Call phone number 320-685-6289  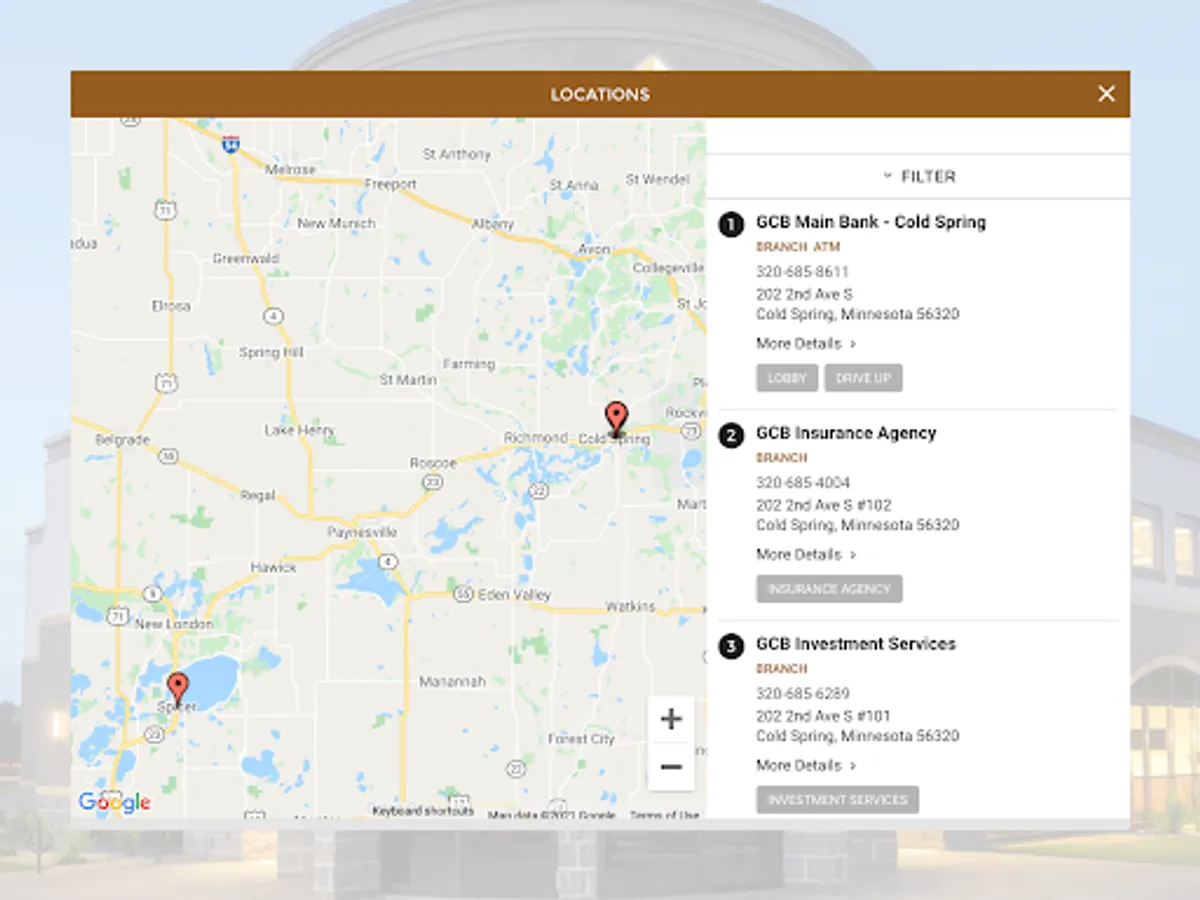tap(803, 694)
